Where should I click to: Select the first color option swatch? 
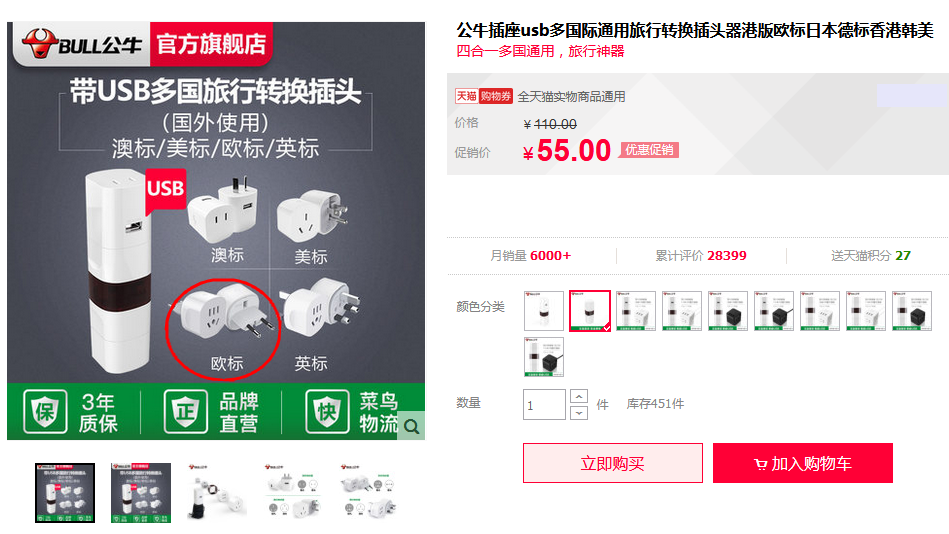[x=543, y=311]
